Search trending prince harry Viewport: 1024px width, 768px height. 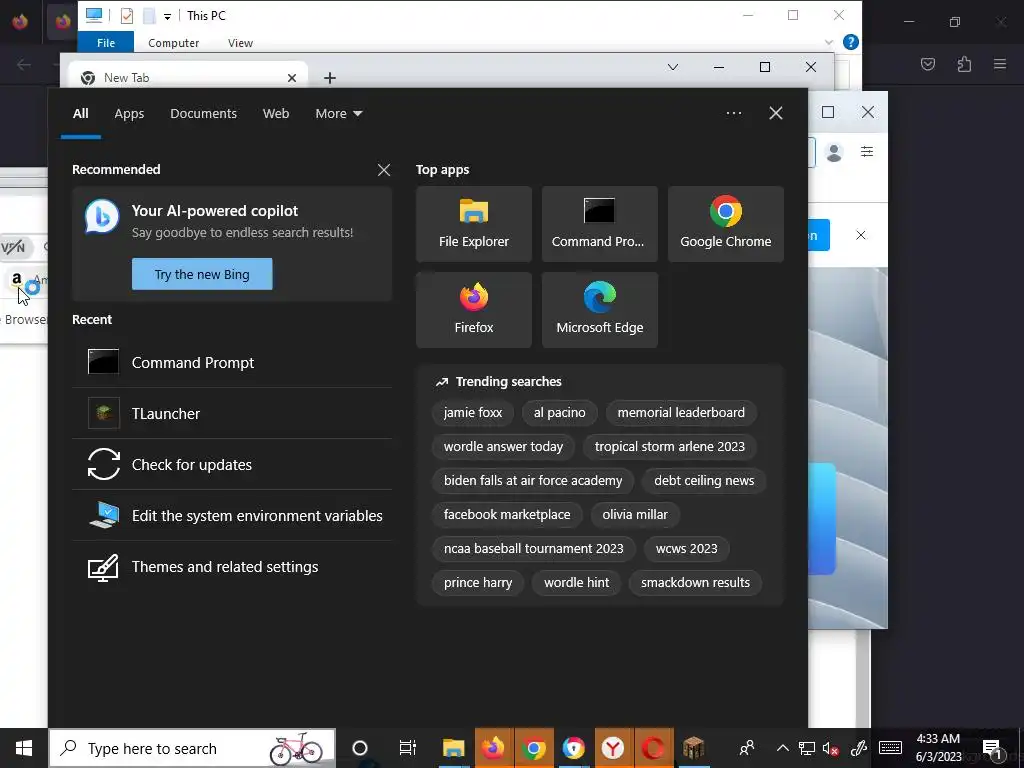point(478,583)
